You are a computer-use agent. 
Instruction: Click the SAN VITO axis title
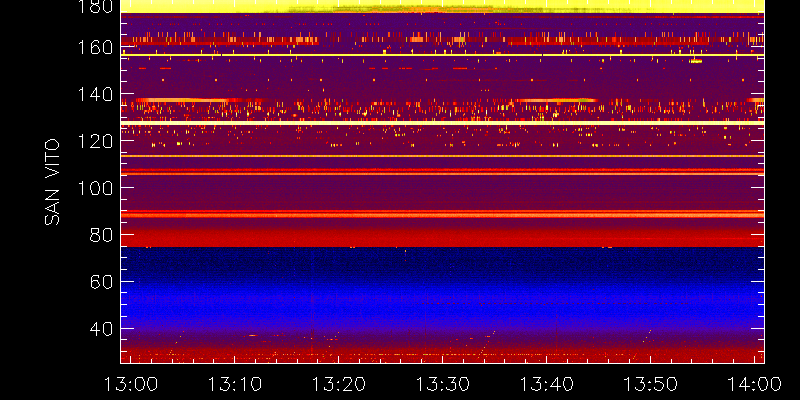coord(52,182)
